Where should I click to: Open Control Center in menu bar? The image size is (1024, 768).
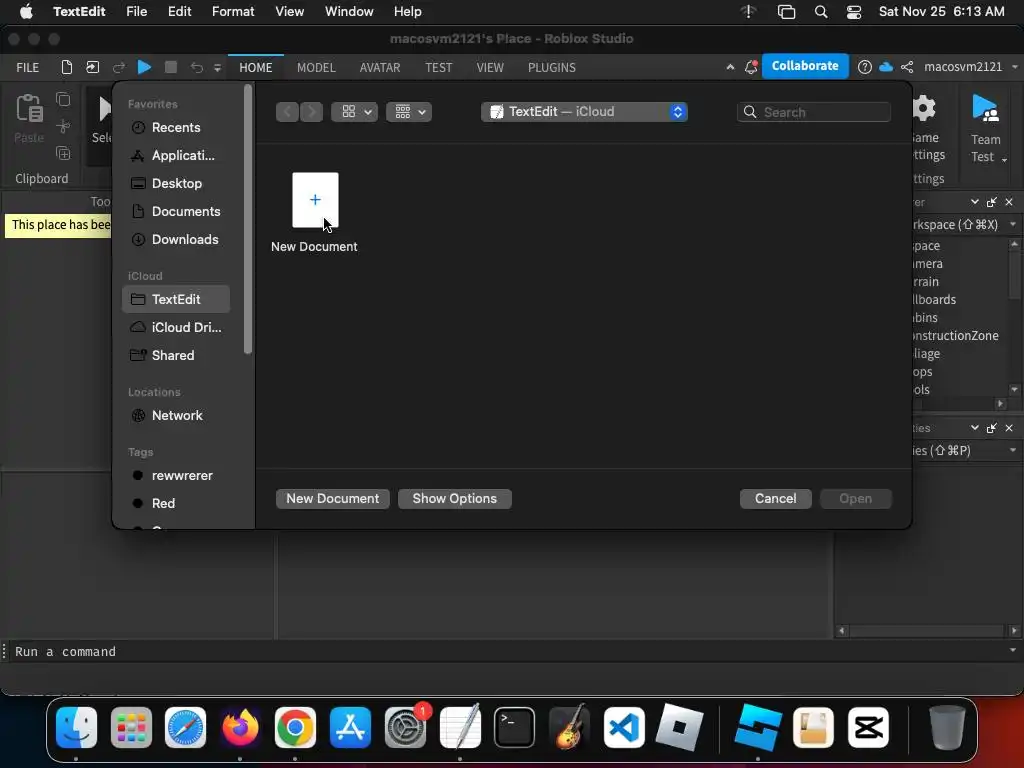854,12
